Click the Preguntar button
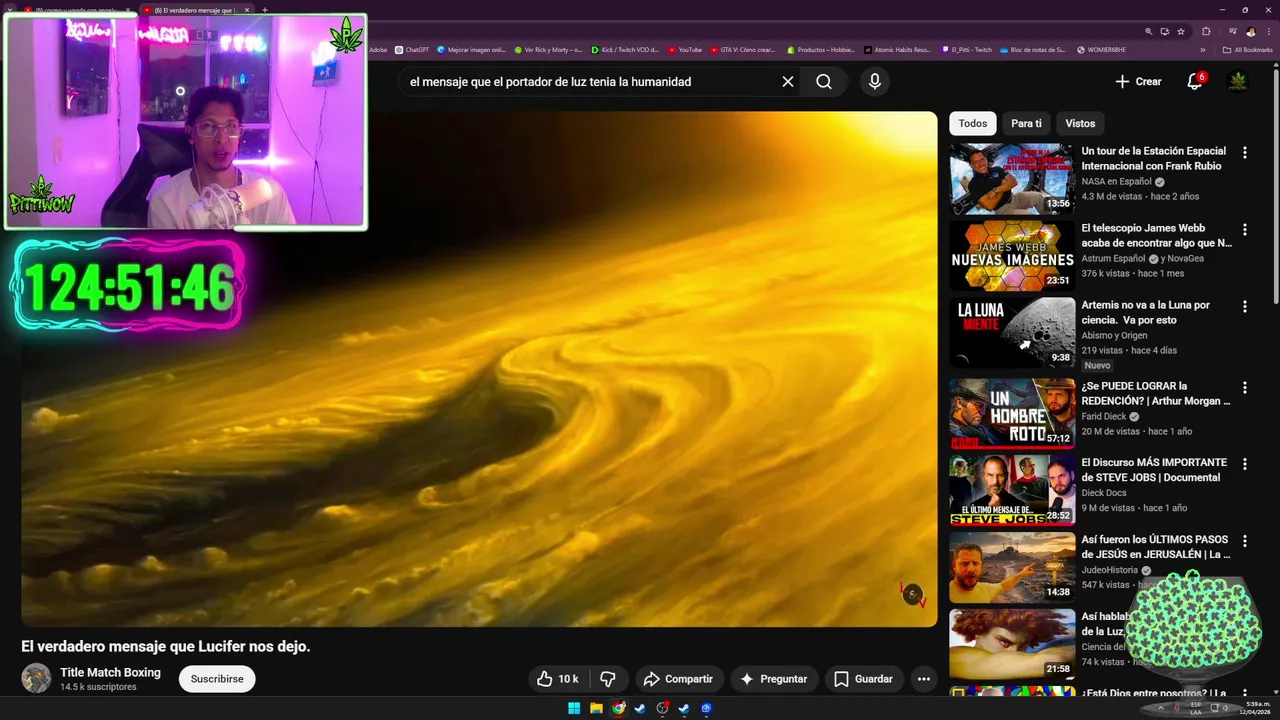The image size is (1280, 720). click(774, 679)
